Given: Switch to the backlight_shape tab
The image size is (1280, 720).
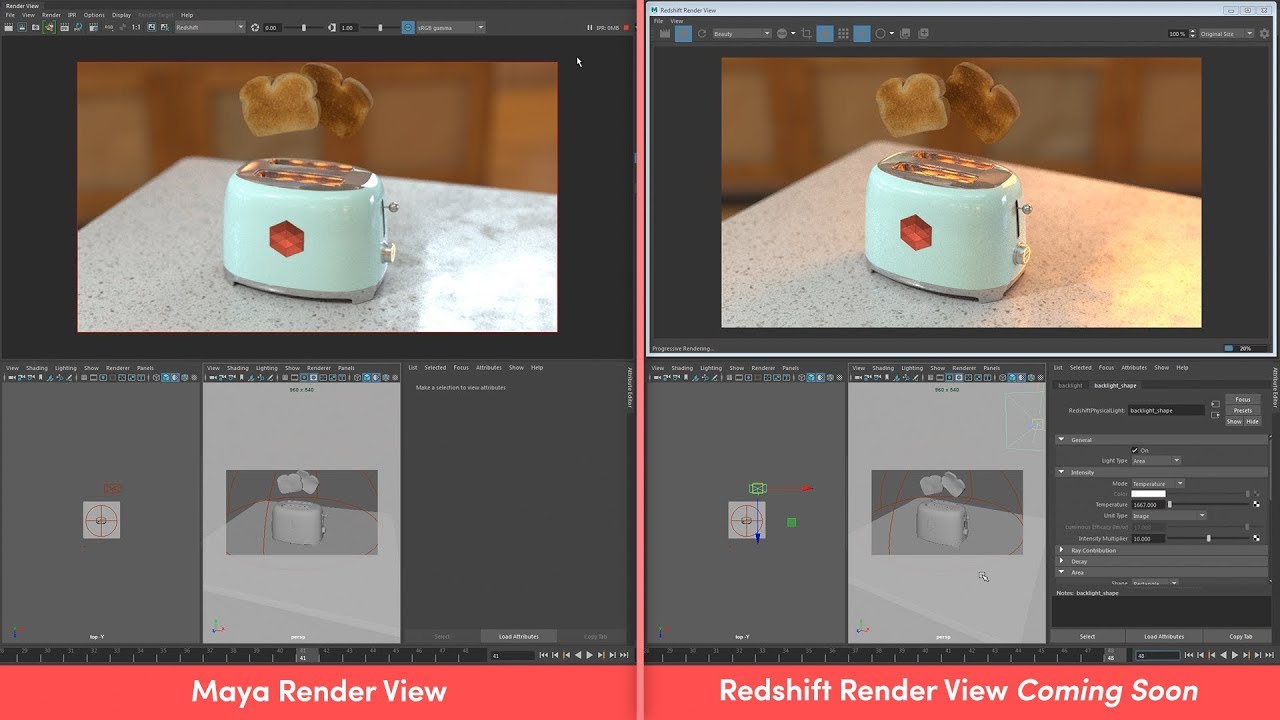Looking at the screenshot, I should [x=1115, y=385].
